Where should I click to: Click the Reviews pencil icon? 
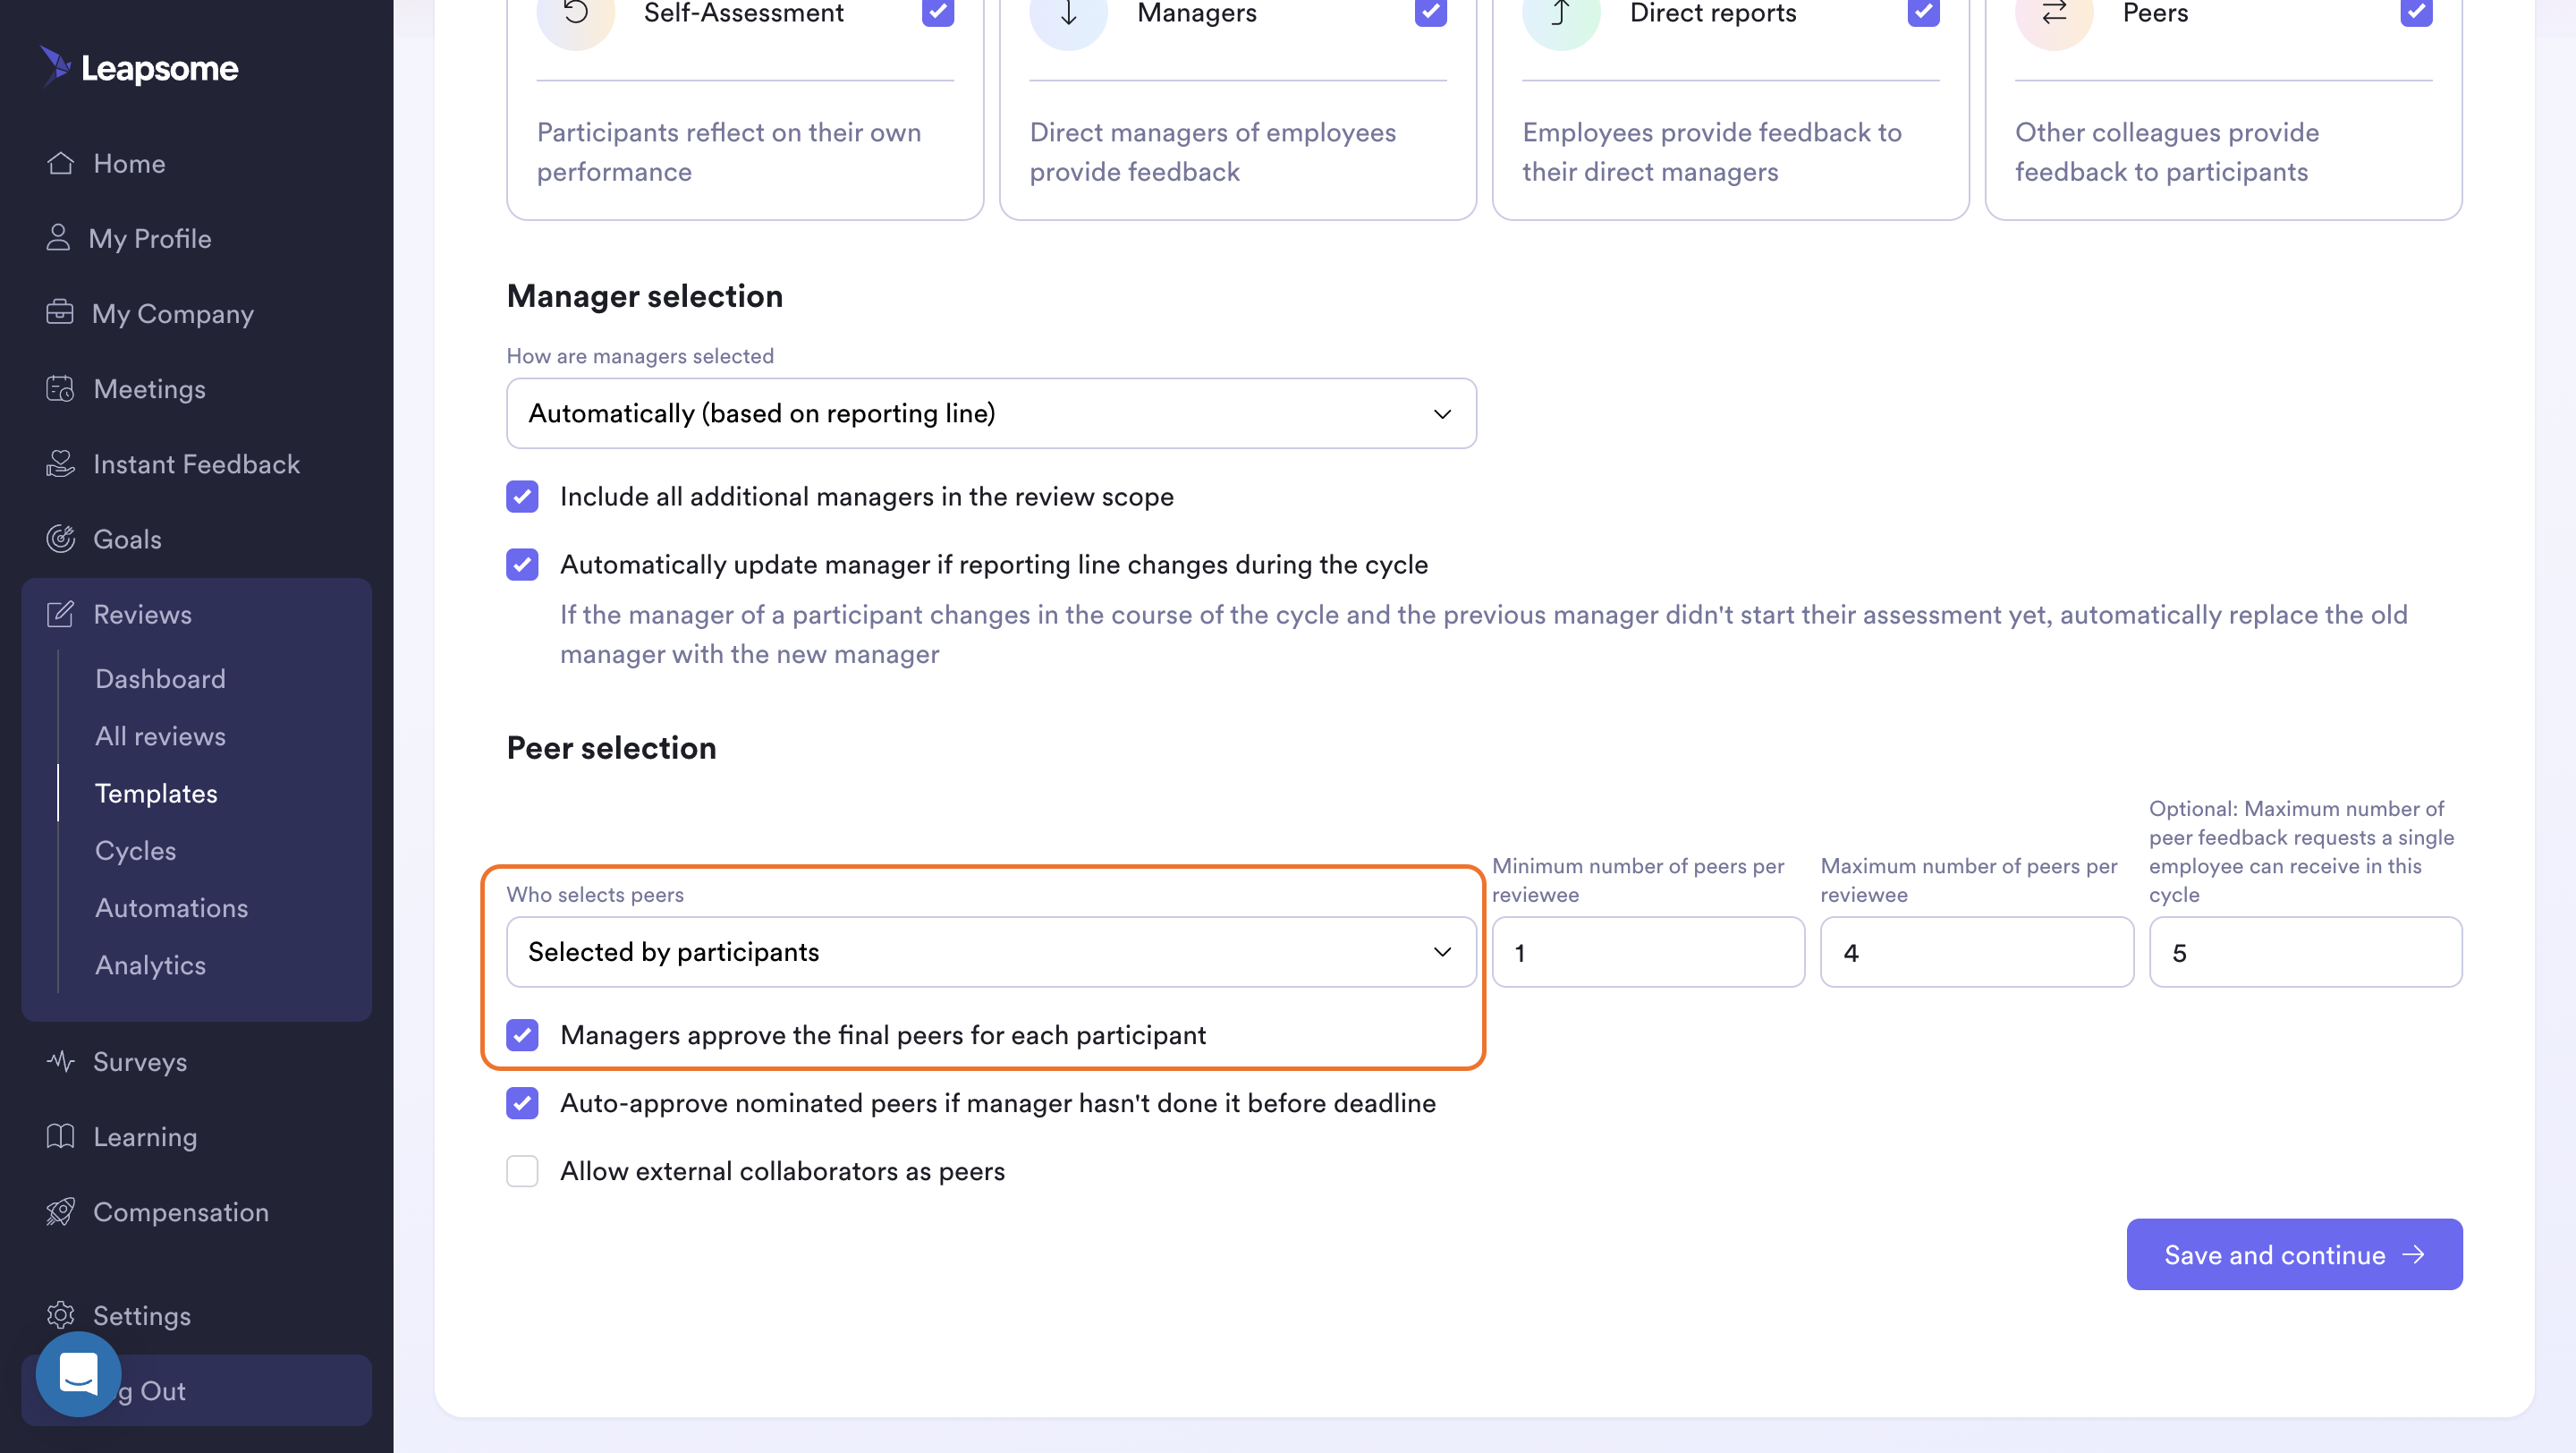pyautogui.click(x=60, y=613)
